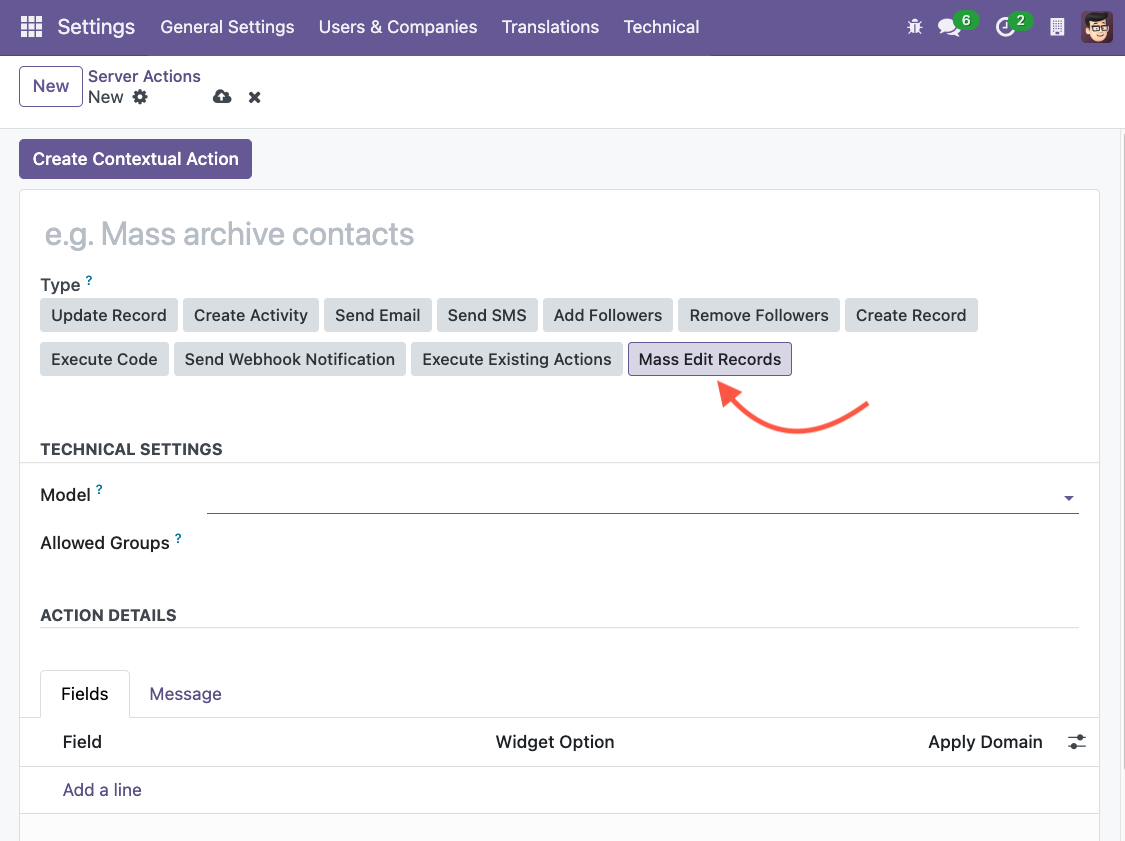Click the Apply Domain column header

(x=985, y=741)
